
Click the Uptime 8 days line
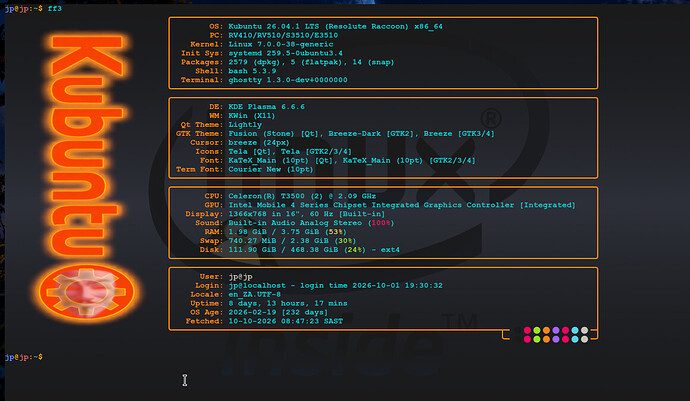pyautogui.click(x=288, y=303)
